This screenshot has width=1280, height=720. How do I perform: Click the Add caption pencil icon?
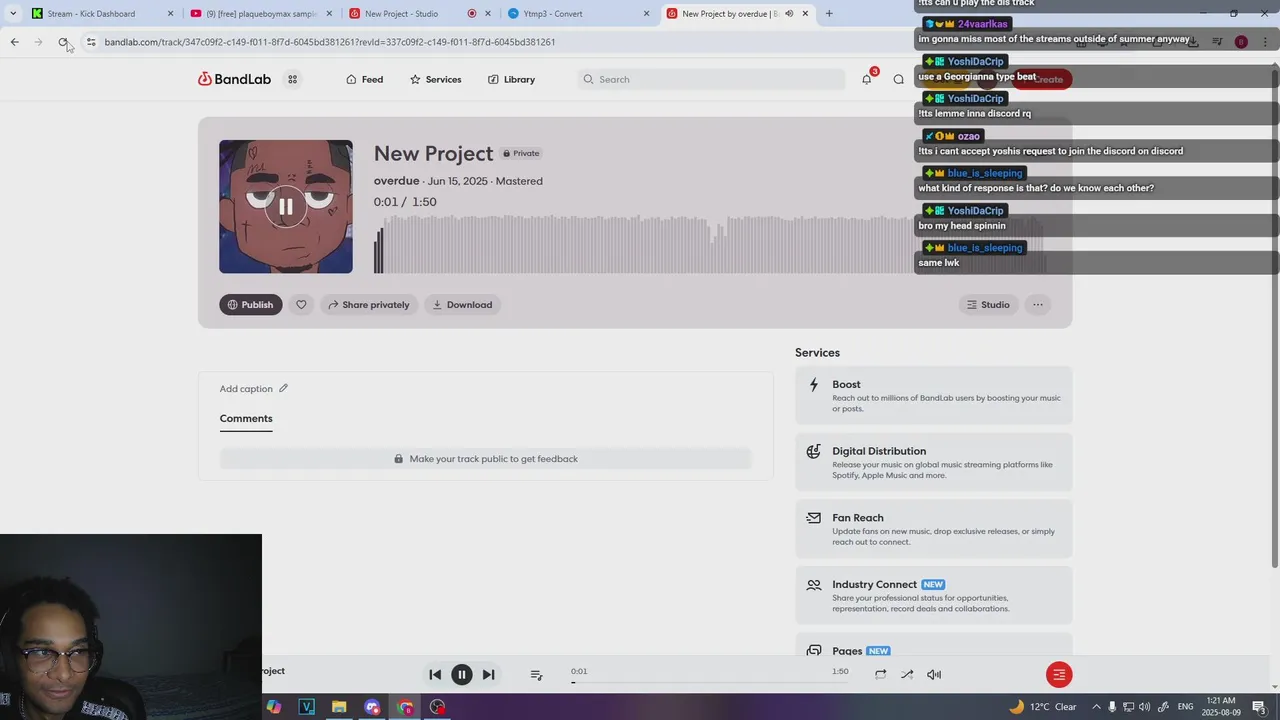point(283,388)
